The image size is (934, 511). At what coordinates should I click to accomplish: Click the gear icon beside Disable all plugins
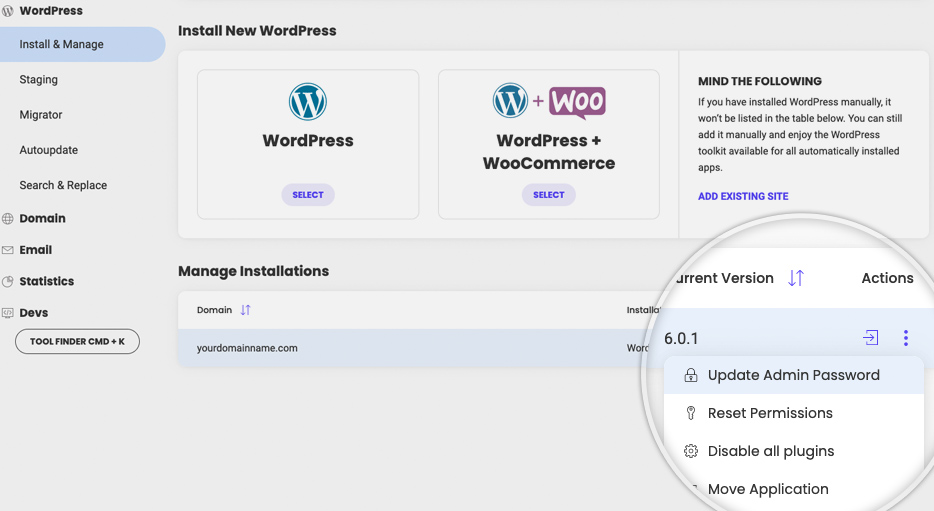[x=691, y=451]
